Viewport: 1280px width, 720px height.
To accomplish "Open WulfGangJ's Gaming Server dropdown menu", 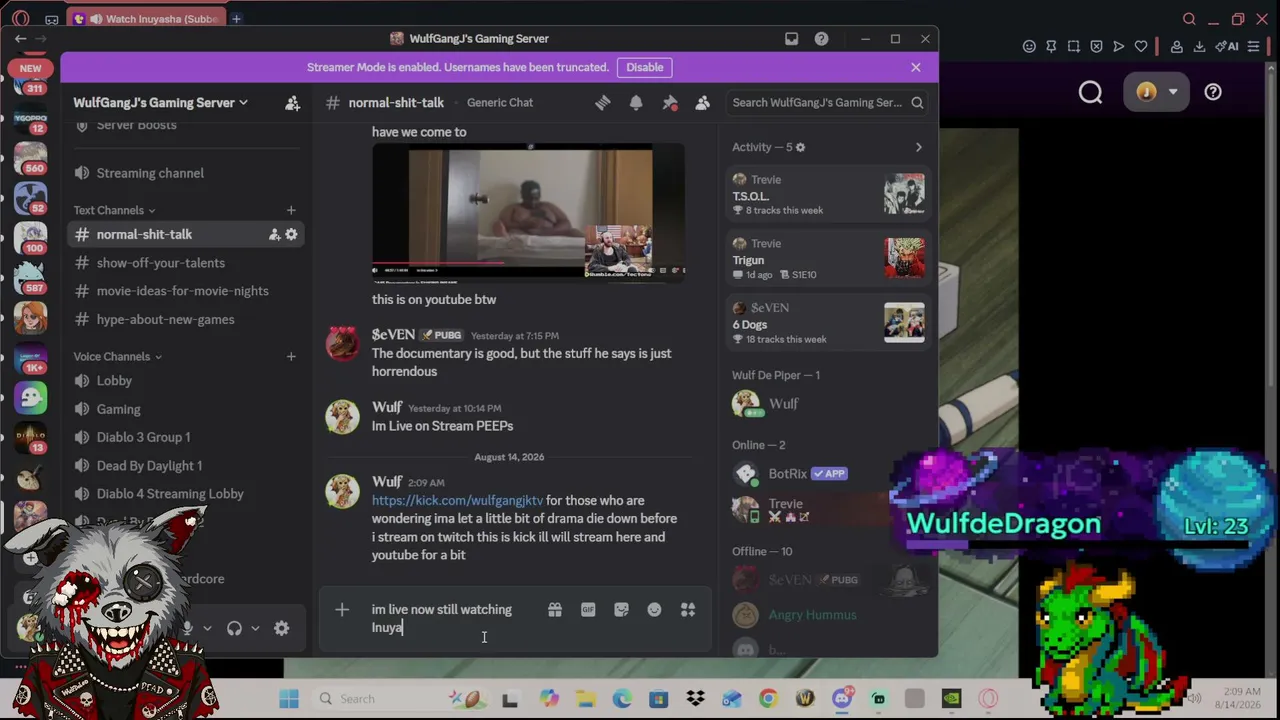I will pos(160,103).
